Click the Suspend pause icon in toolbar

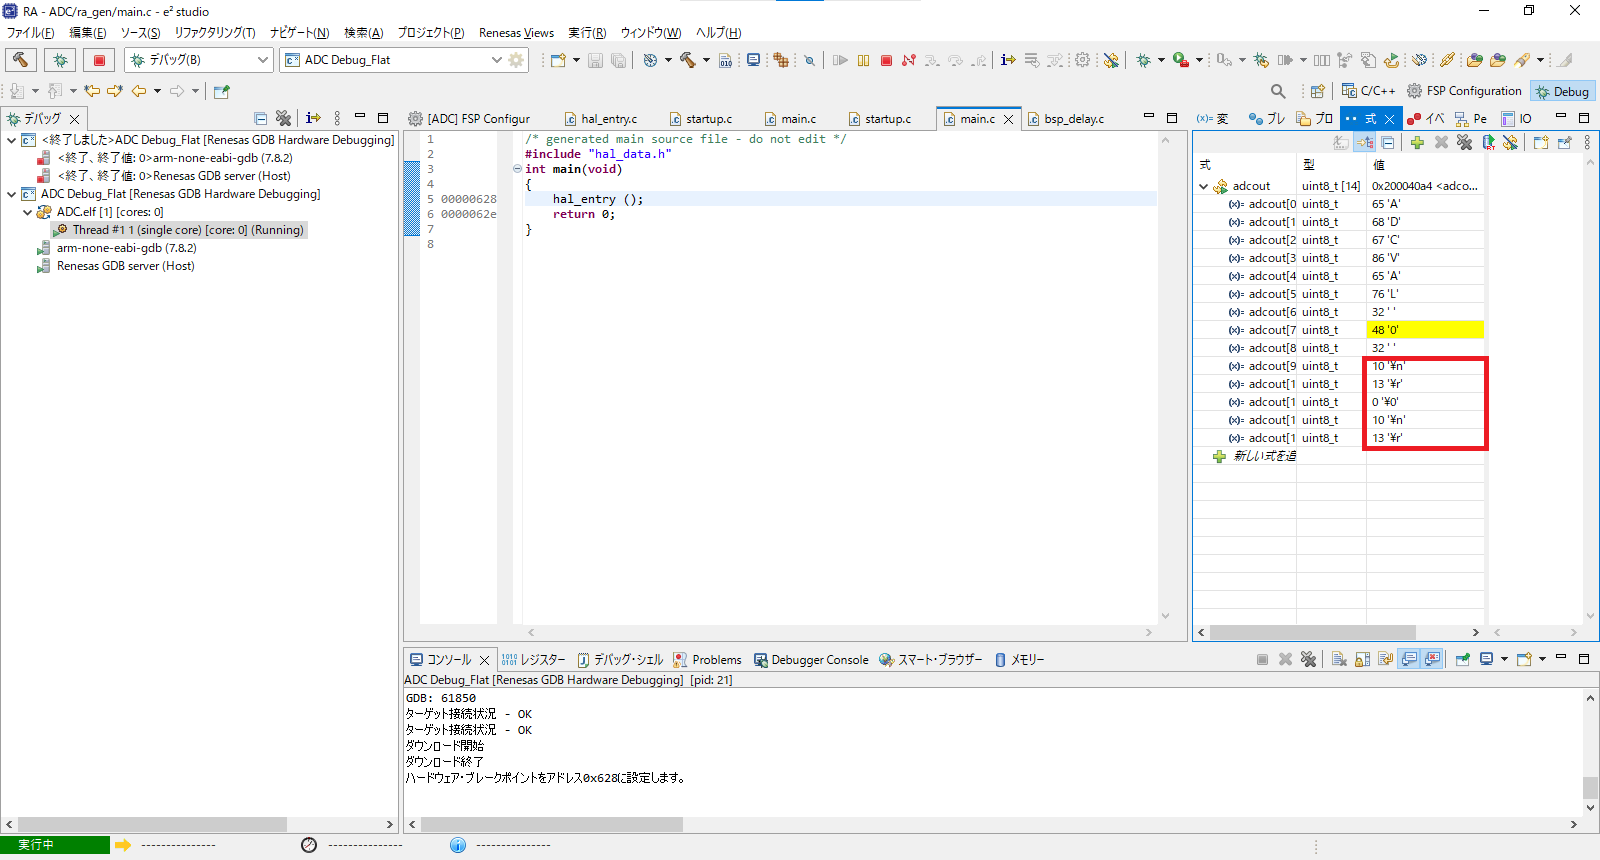pos(863,60)
